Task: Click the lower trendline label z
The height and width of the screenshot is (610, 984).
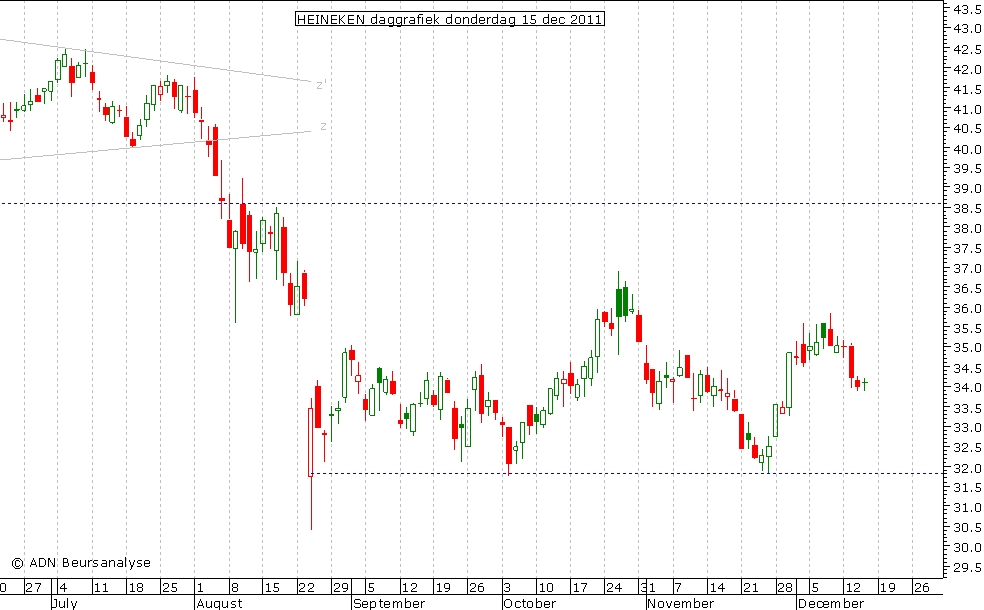Action: pos(323,127)
